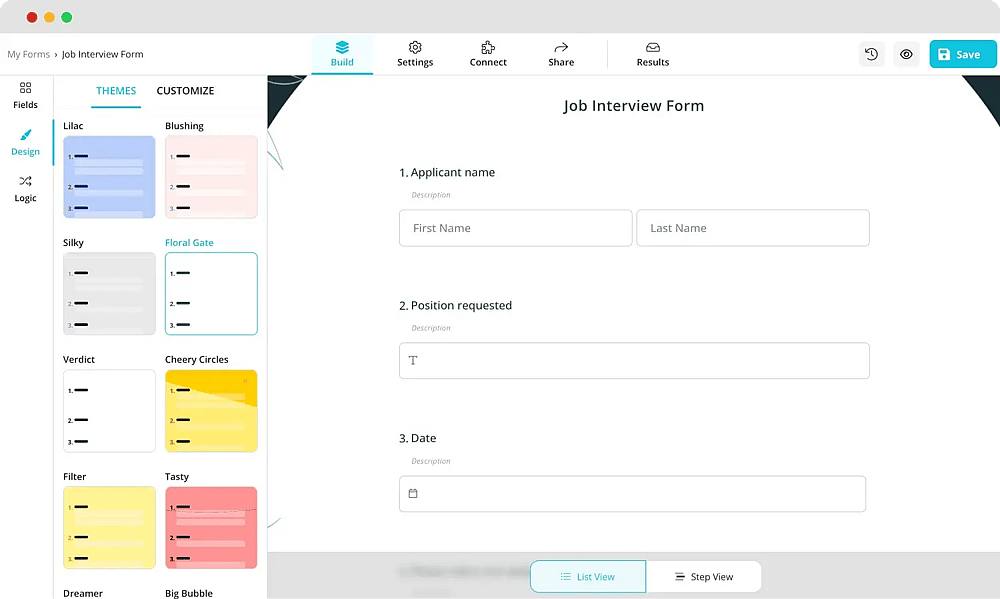Apply the Lilac theme thumbnail
The height and width of the screenshot is (599, 1000).
pyautogui.click(x=109, y=177)
